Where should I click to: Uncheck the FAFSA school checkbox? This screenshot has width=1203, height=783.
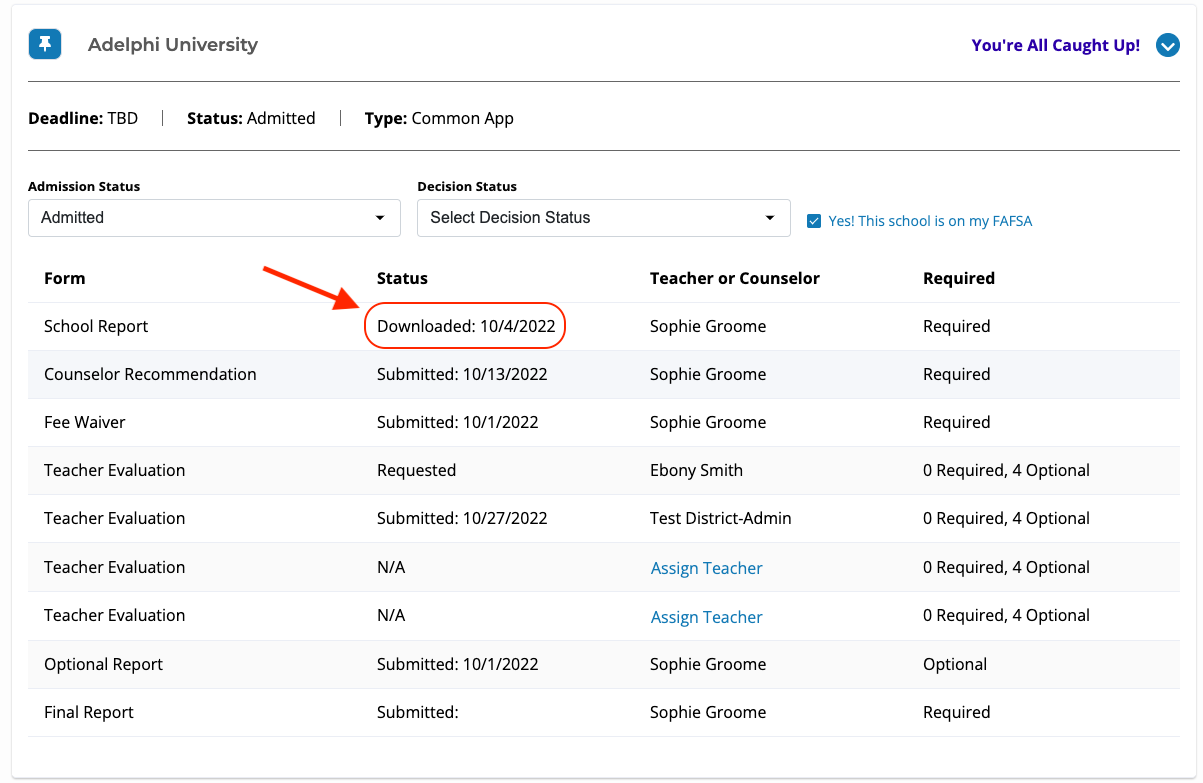[x=814, y=221]
